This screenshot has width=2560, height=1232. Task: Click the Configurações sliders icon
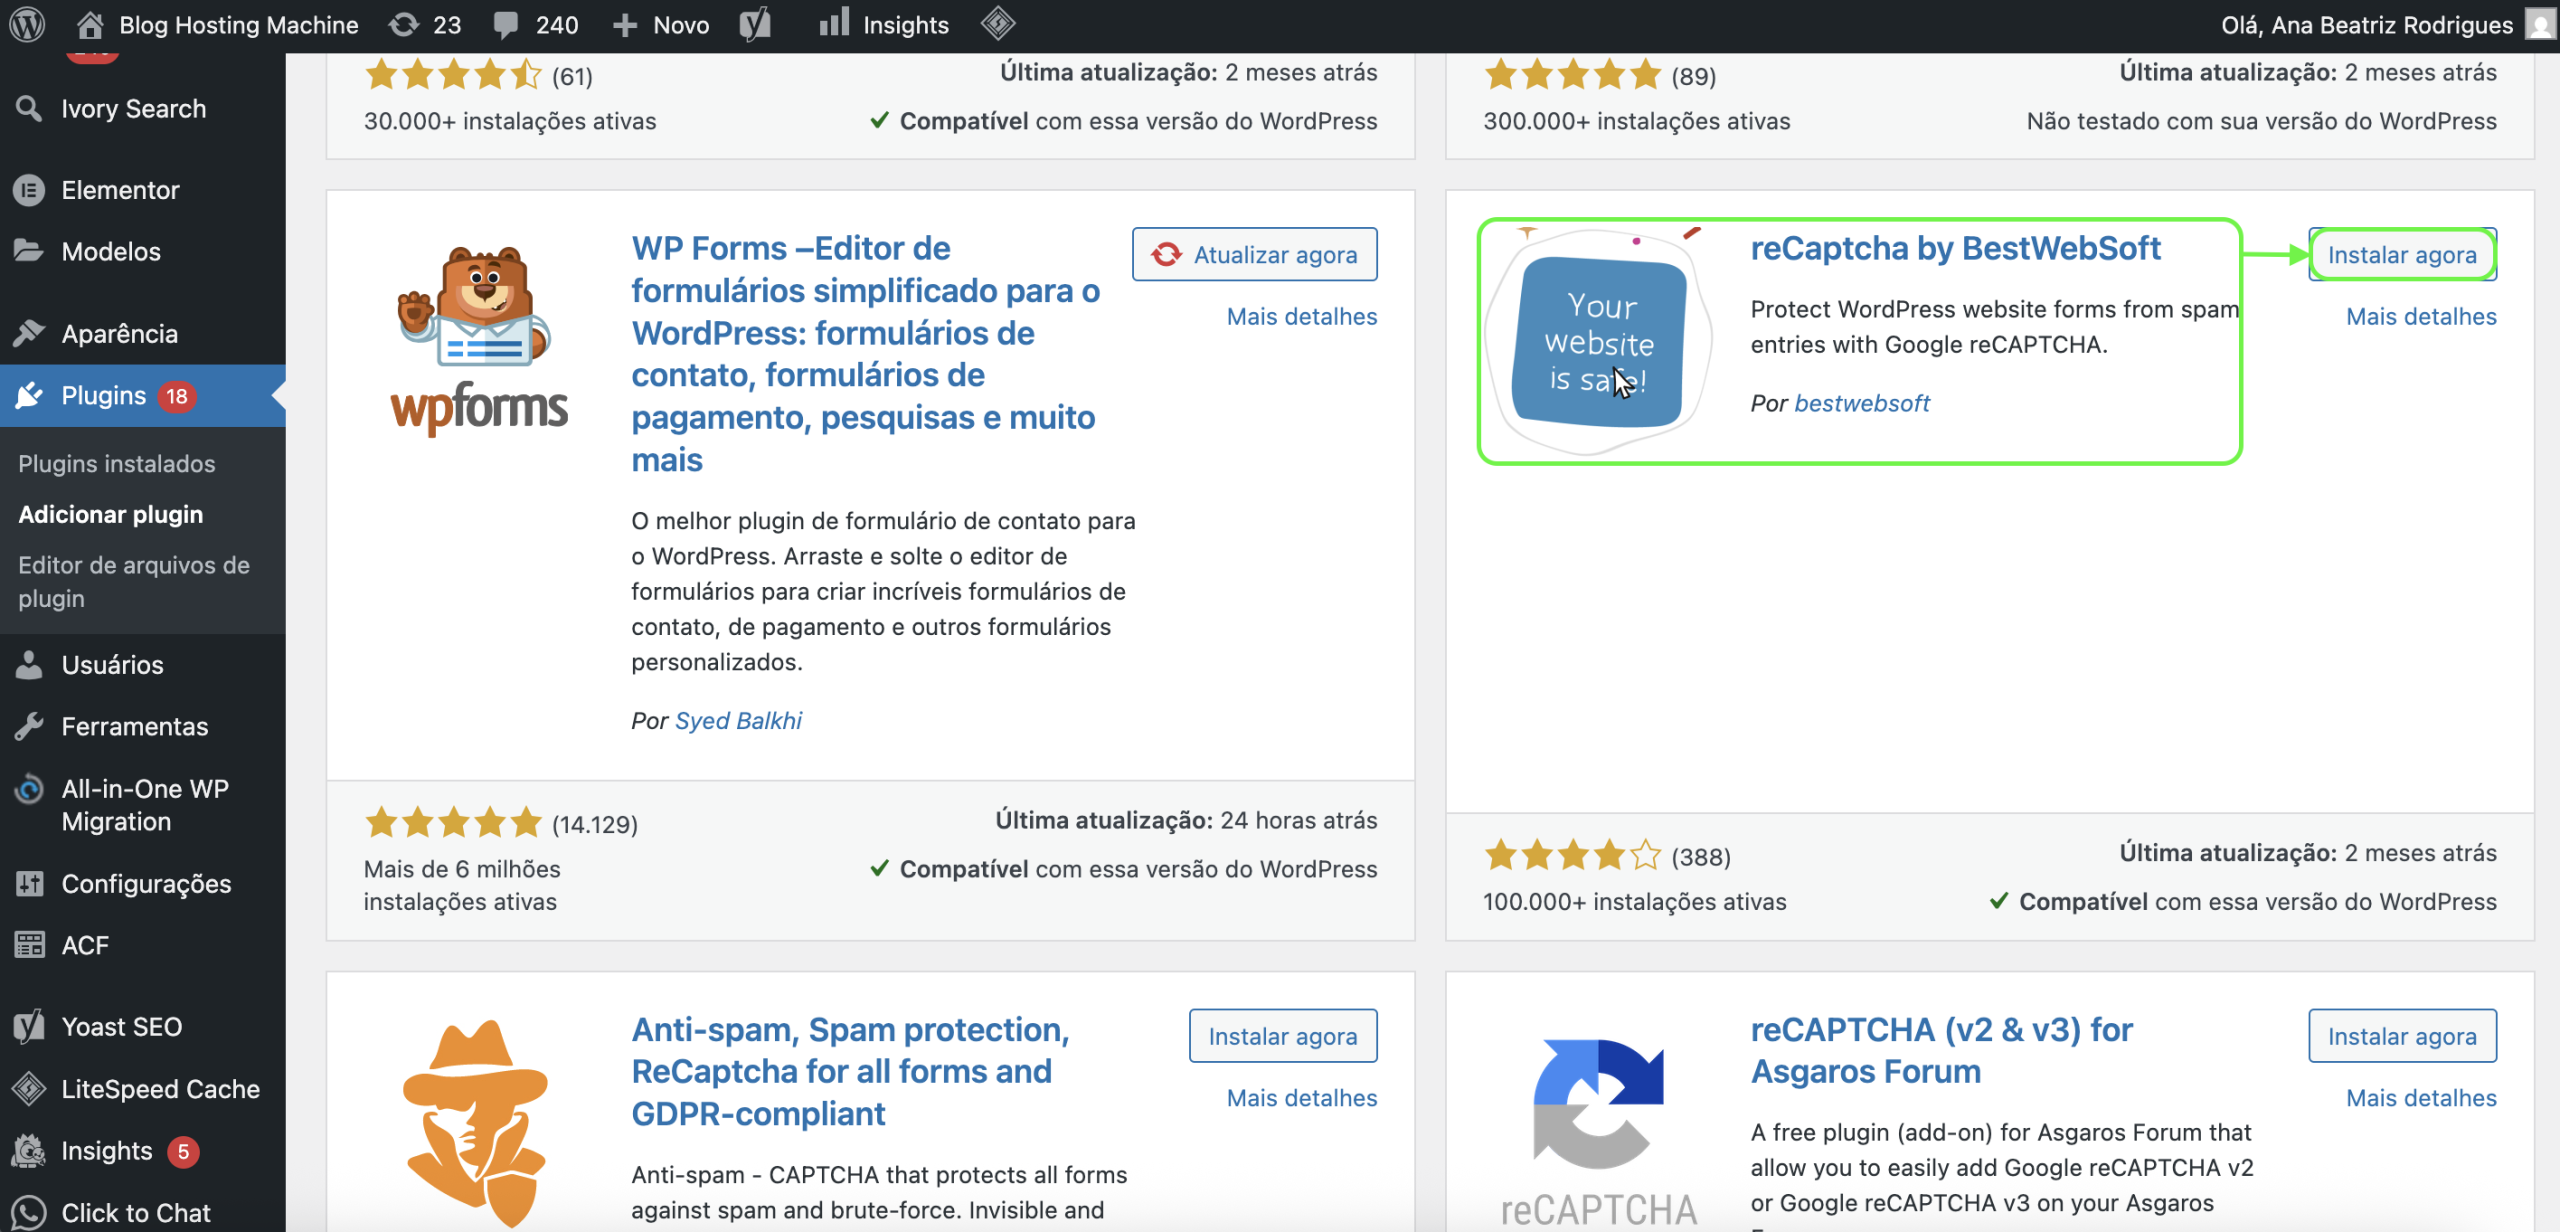pos(29,883)
